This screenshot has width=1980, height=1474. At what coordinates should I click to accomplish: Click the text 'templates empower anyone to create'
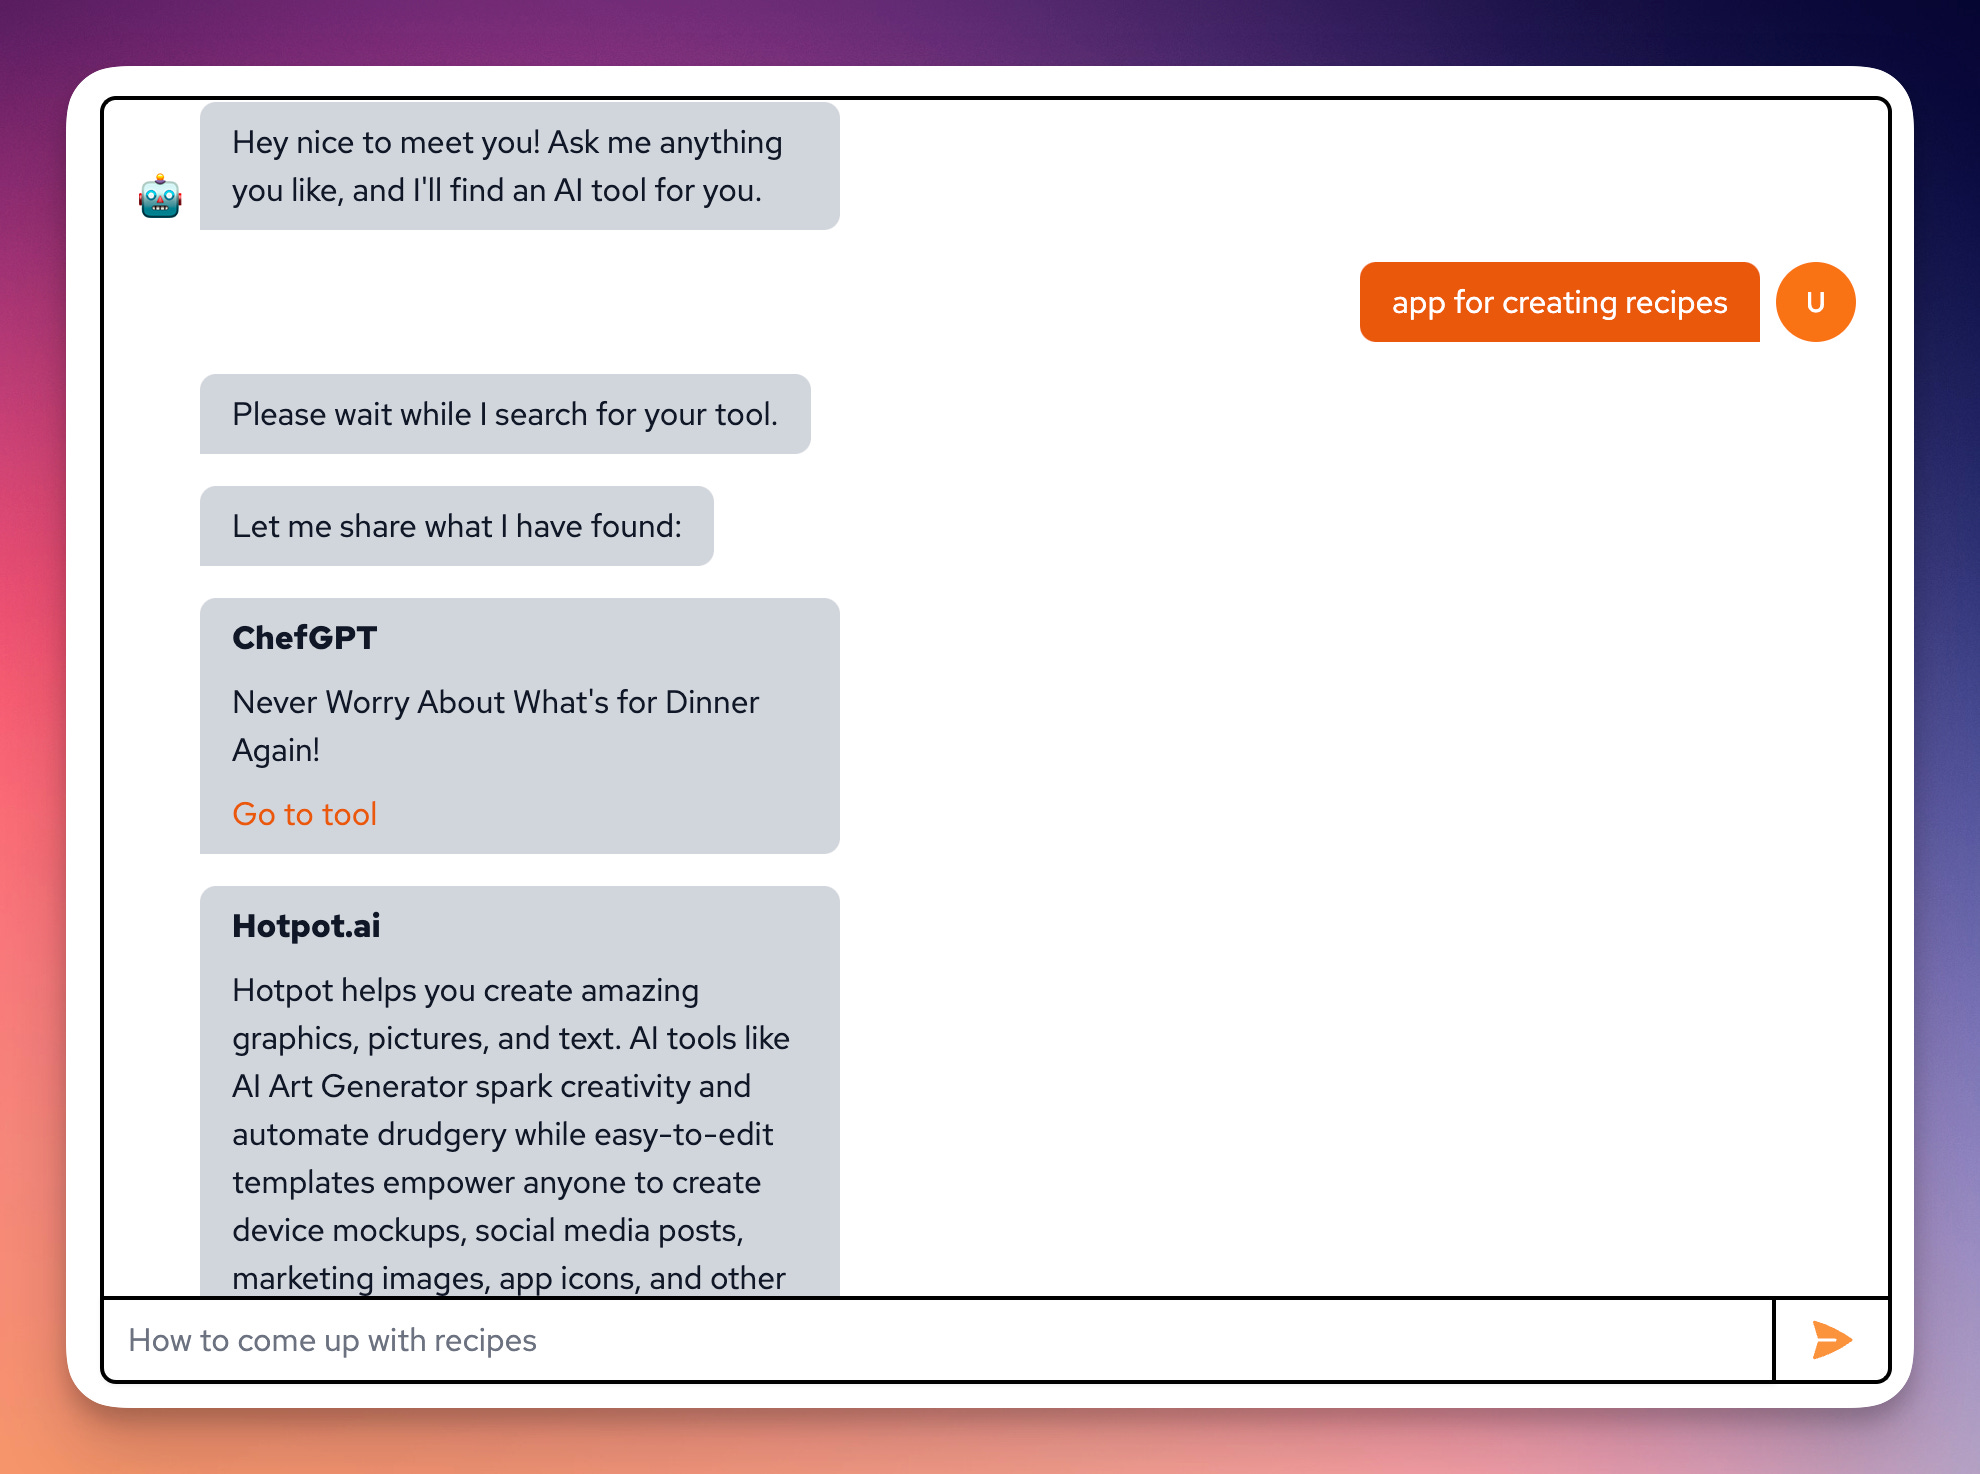click(496, 1182)
